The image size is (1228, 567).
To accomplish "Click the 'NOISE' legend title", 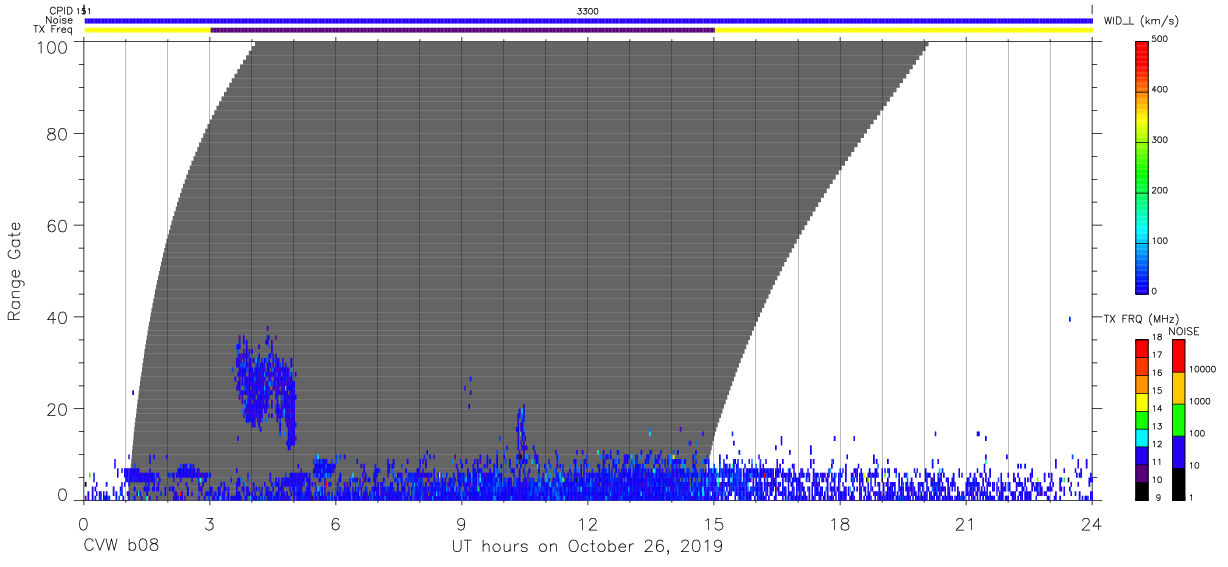I will [x=1183, y=331].
